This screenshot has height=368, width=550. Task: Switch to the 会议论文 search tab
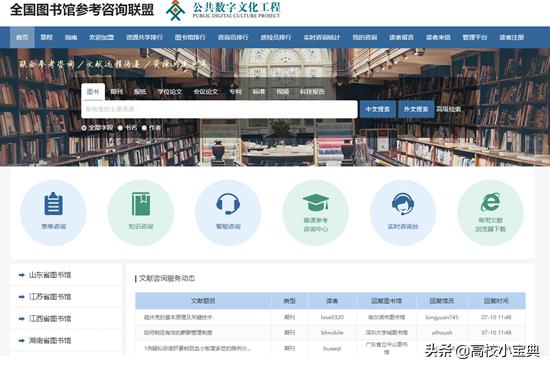tap(206, 92)
